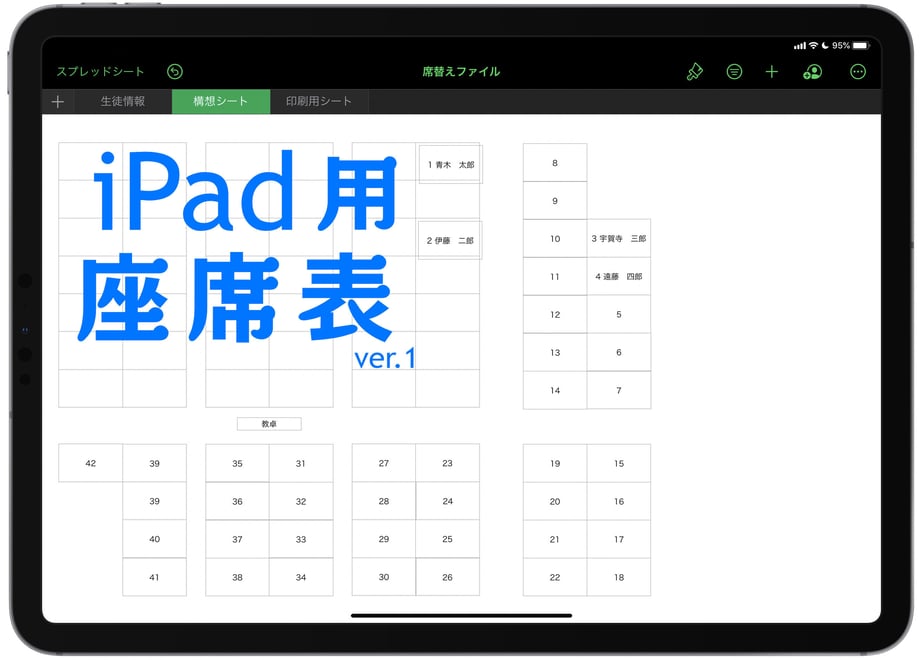
Task: Select seat cell 11
Action: point(555,276)
